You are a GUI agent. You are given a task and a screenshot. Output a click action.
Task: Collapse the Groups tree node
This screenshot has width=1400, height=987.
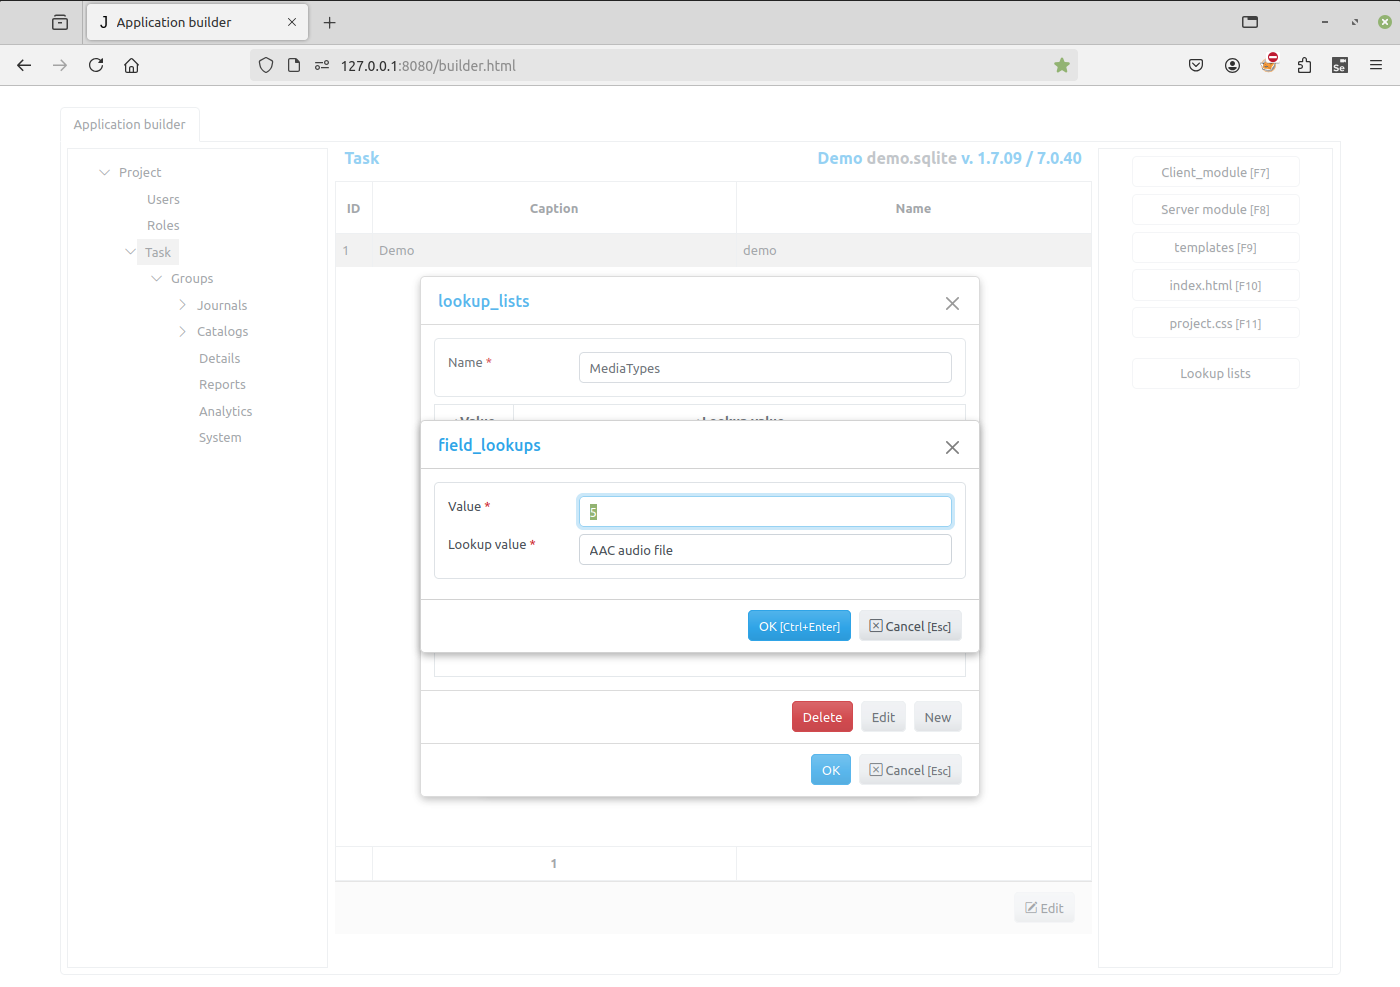pyautogui.click(x=157, y=278)
